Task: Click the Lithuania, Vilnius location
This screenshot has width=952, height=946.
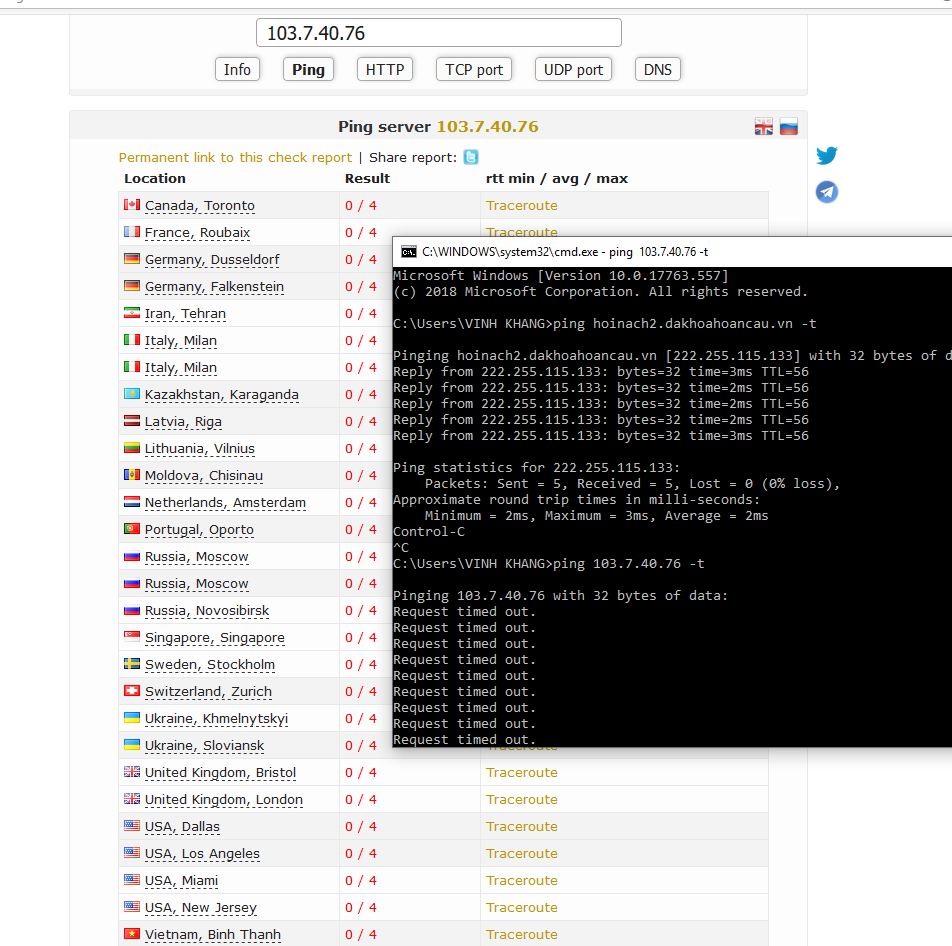Action: pyautogui.click(x=200, y=449)
